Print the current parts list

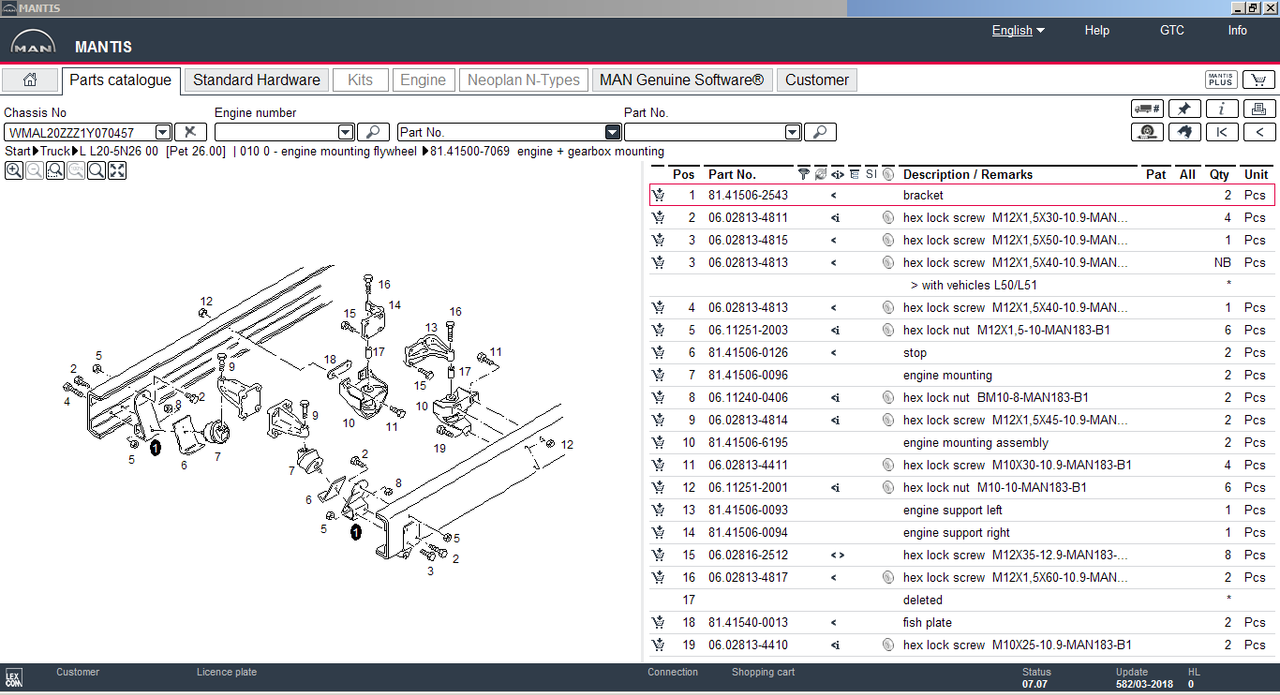tap(1259, 109)
